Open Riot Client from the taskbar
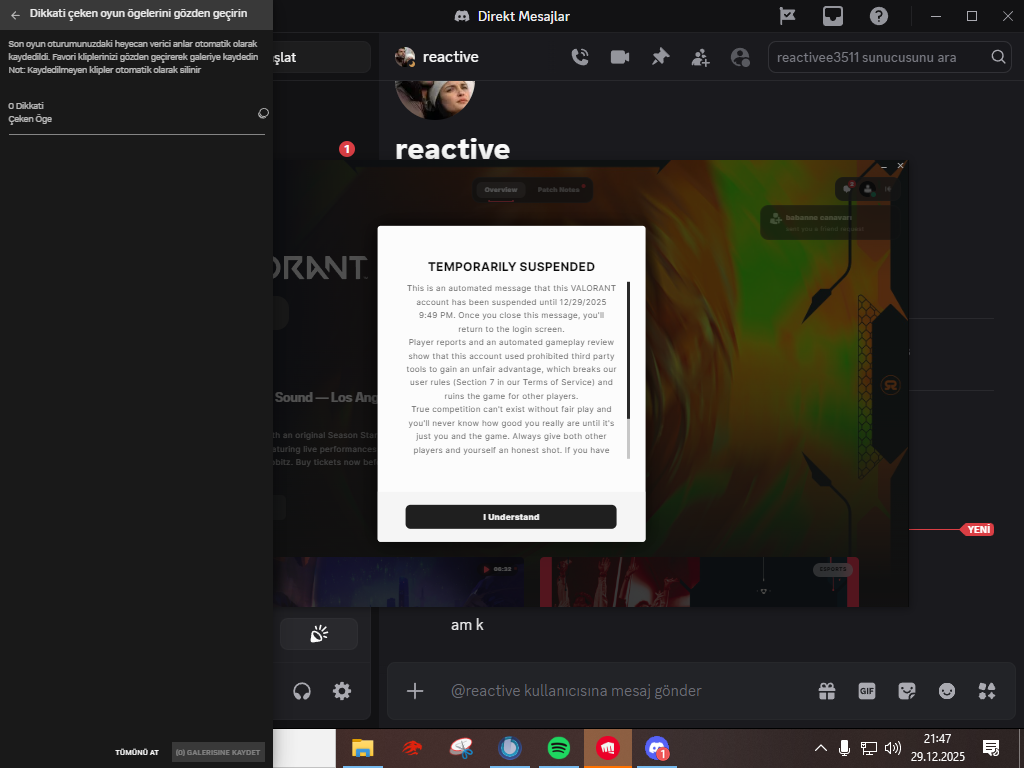Screen dimensions: 1024x768 tap(607, 748)
